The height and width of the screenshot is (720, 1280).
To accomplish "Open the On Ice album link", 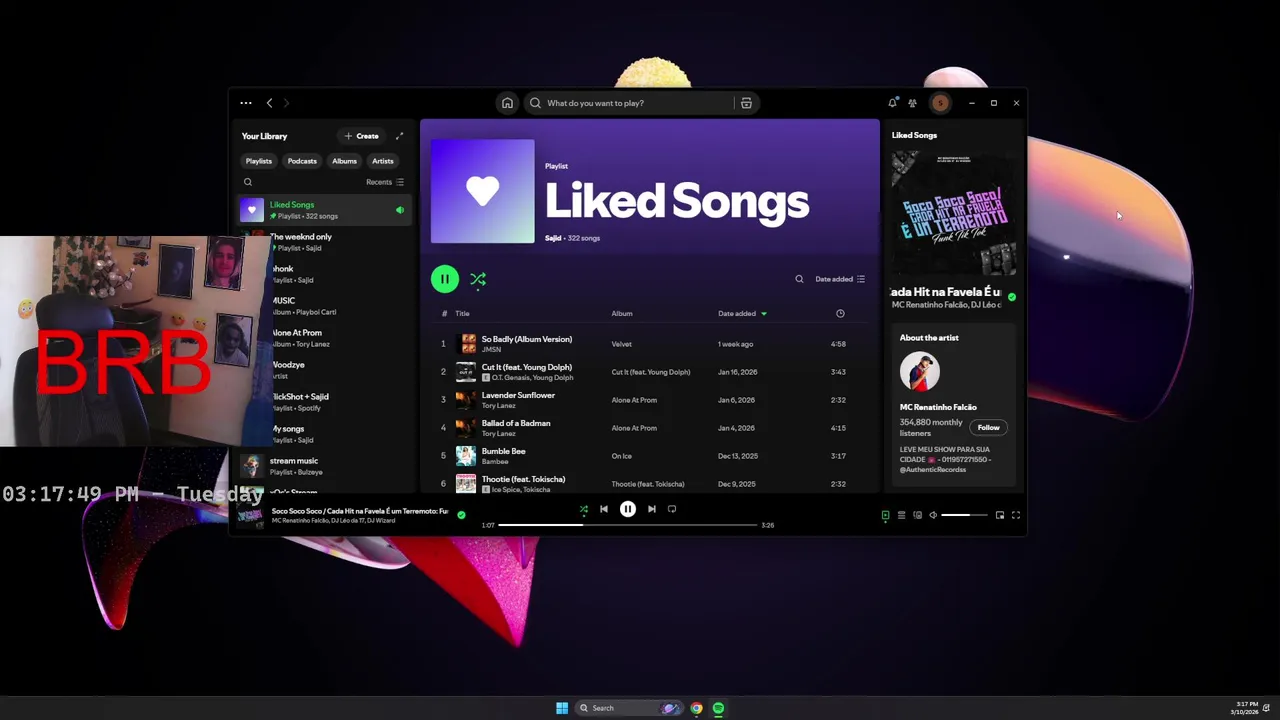I will coord(622,456).
